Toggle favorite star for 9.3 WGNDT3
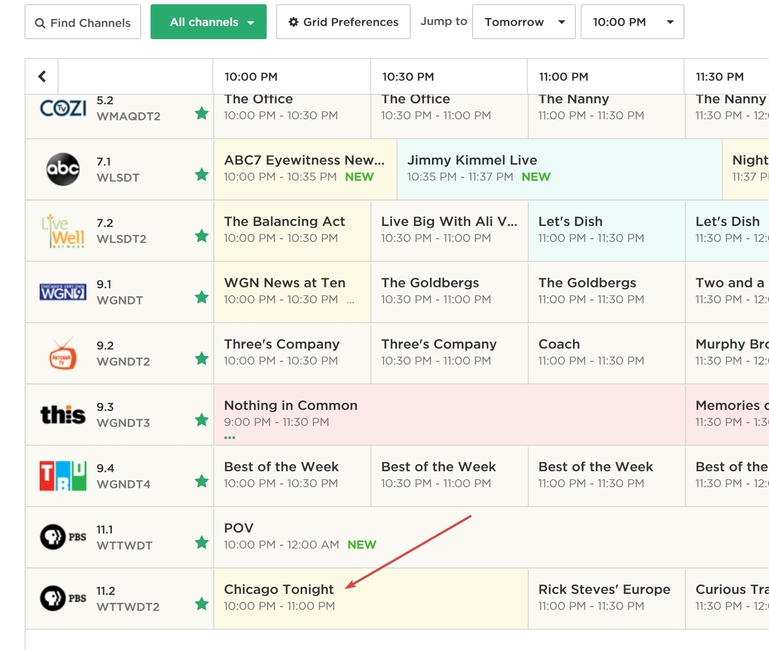Screen dimensions: 769x650 click(x=202, y=420)
